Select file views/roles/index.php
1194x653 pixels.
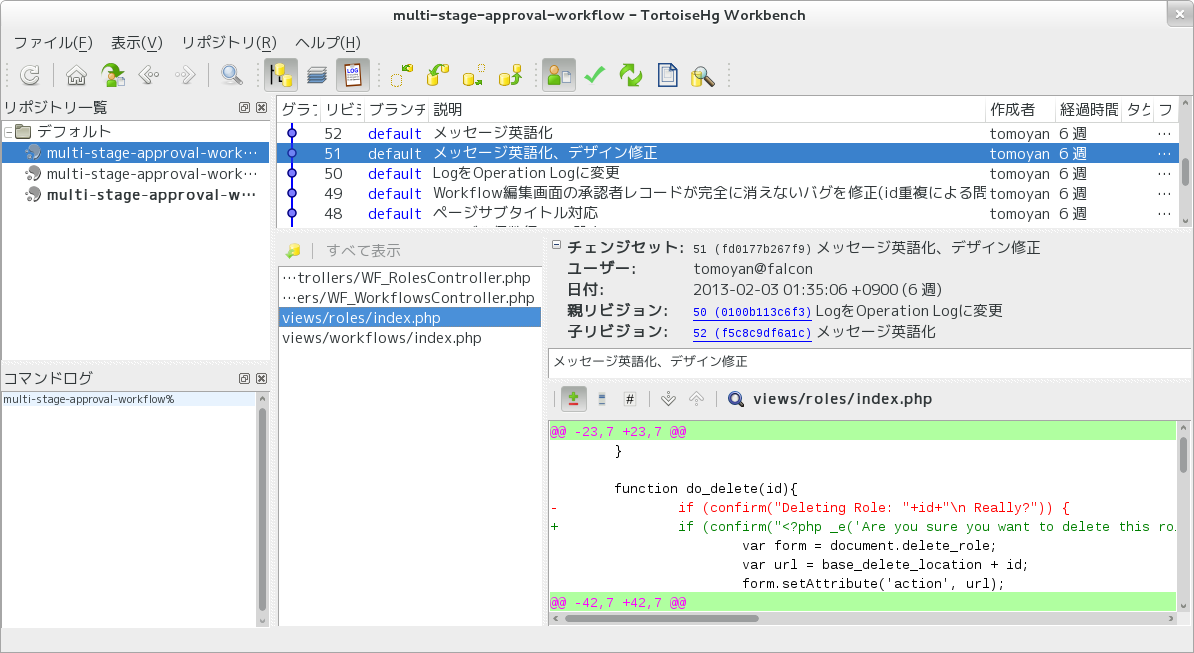410,317
